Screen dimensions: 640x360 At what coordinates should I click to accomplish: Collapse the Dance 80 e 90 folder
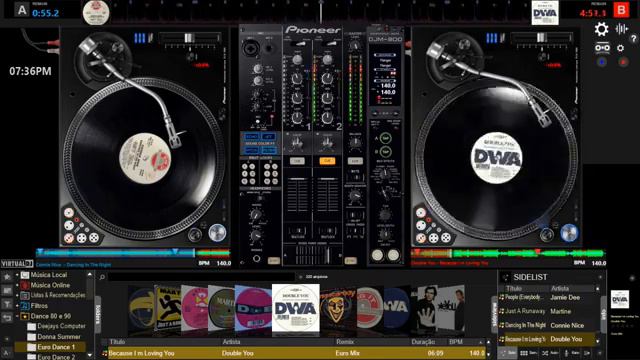pyautogui.click(x=17, y=316)
